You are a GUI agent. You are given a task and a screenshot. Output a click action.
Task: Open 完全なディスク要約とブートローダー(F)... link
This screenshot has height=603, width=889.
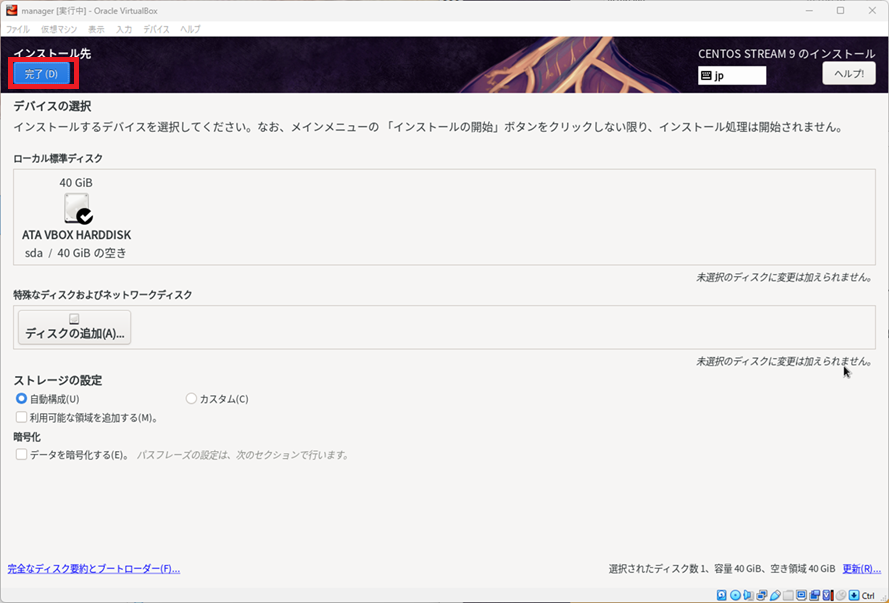pyautogui.click(x=94, y=568)
